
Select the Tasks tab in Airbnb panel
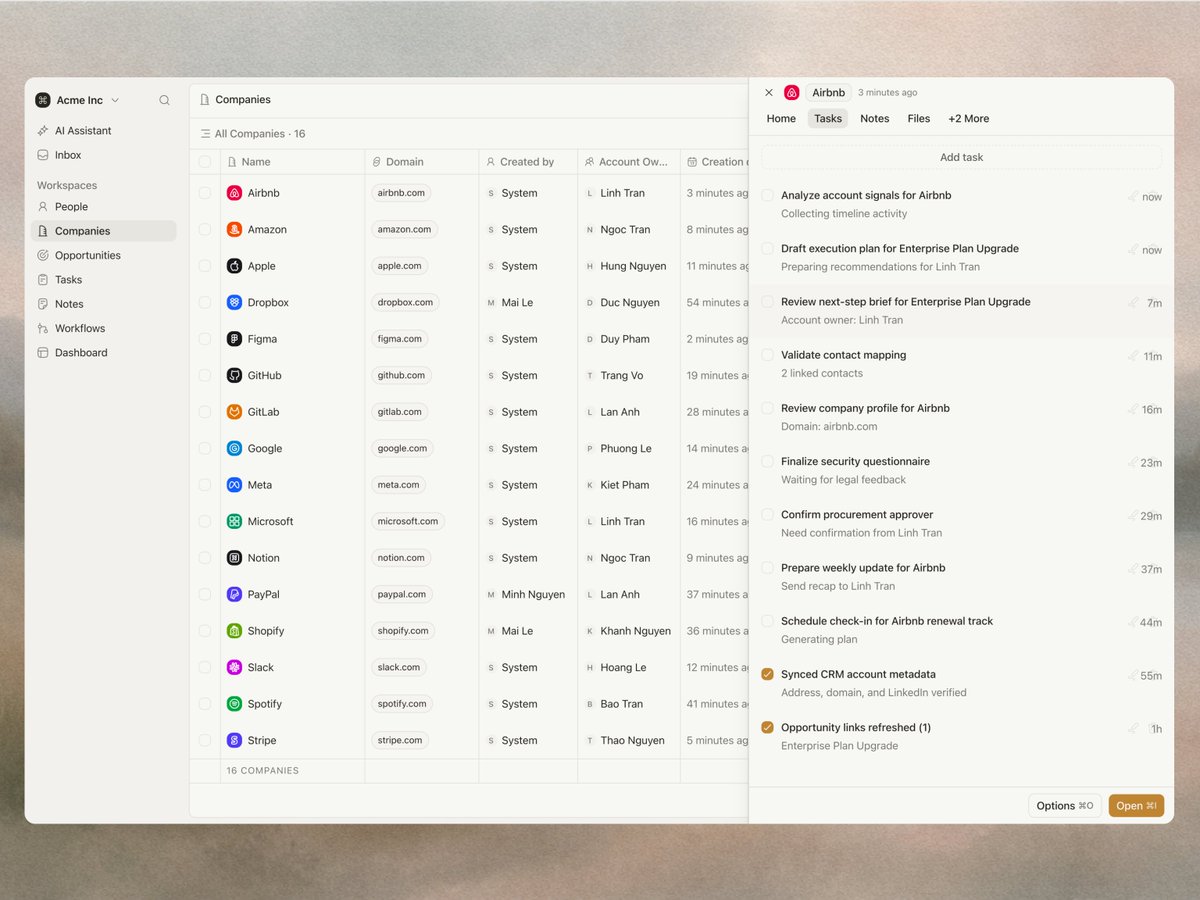(x=828, y=119)
